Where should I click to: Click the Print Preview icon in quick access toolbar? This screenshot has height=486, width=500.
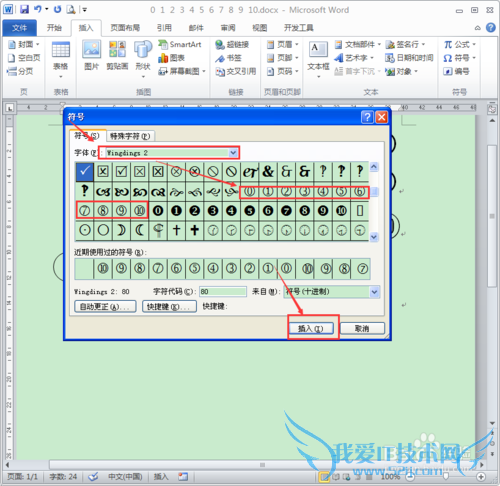click(x=70, y=9)
